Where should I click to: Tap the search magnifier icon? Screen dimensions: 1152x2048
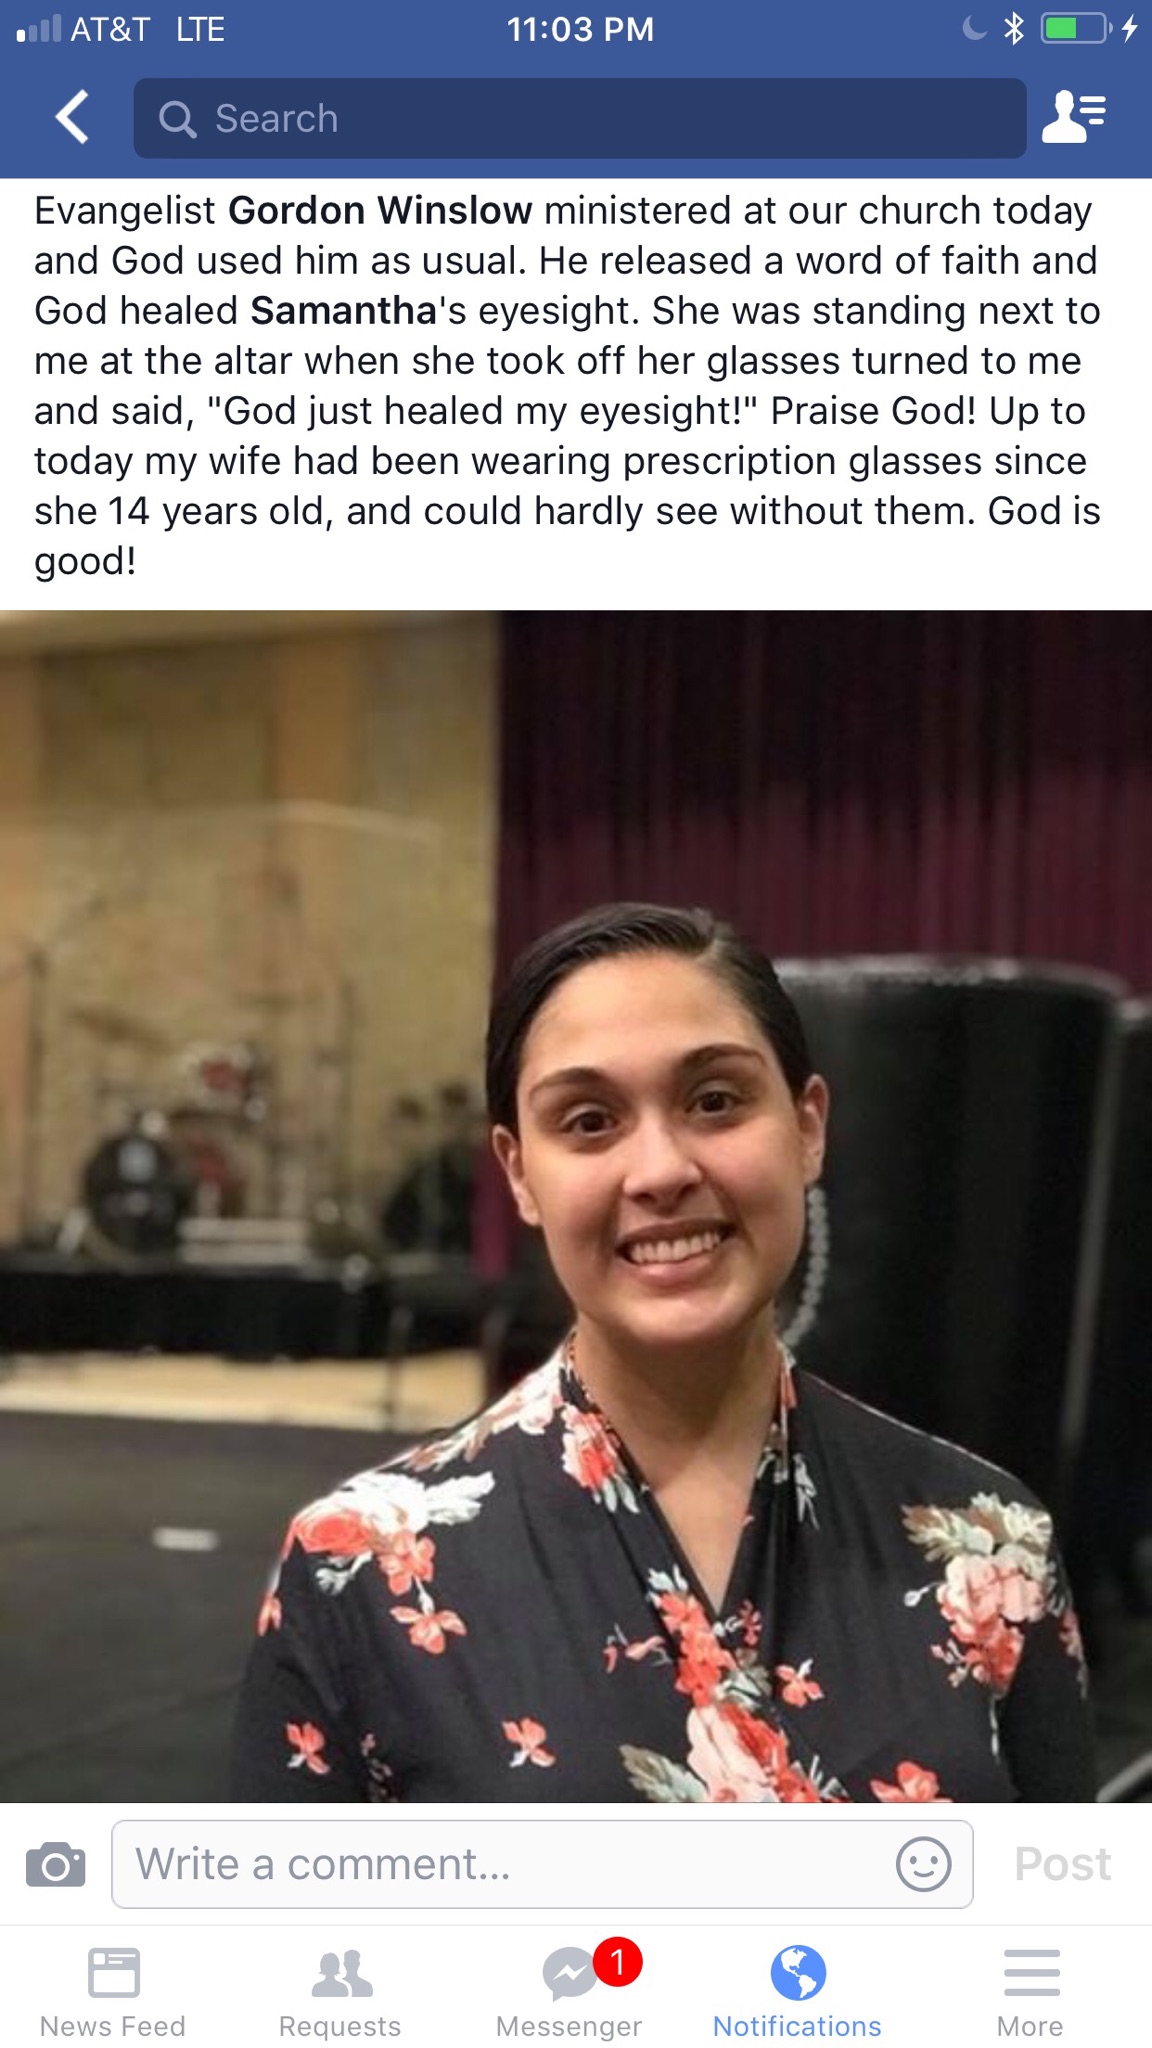pyautogui.click(x=177, y=119)
